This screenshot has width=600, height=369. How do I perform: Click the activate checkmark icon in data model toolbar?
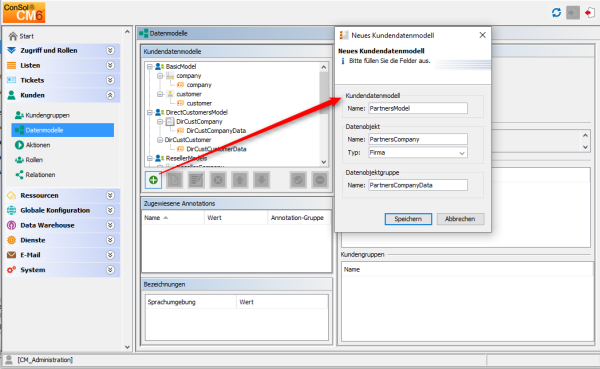[298, 180]
